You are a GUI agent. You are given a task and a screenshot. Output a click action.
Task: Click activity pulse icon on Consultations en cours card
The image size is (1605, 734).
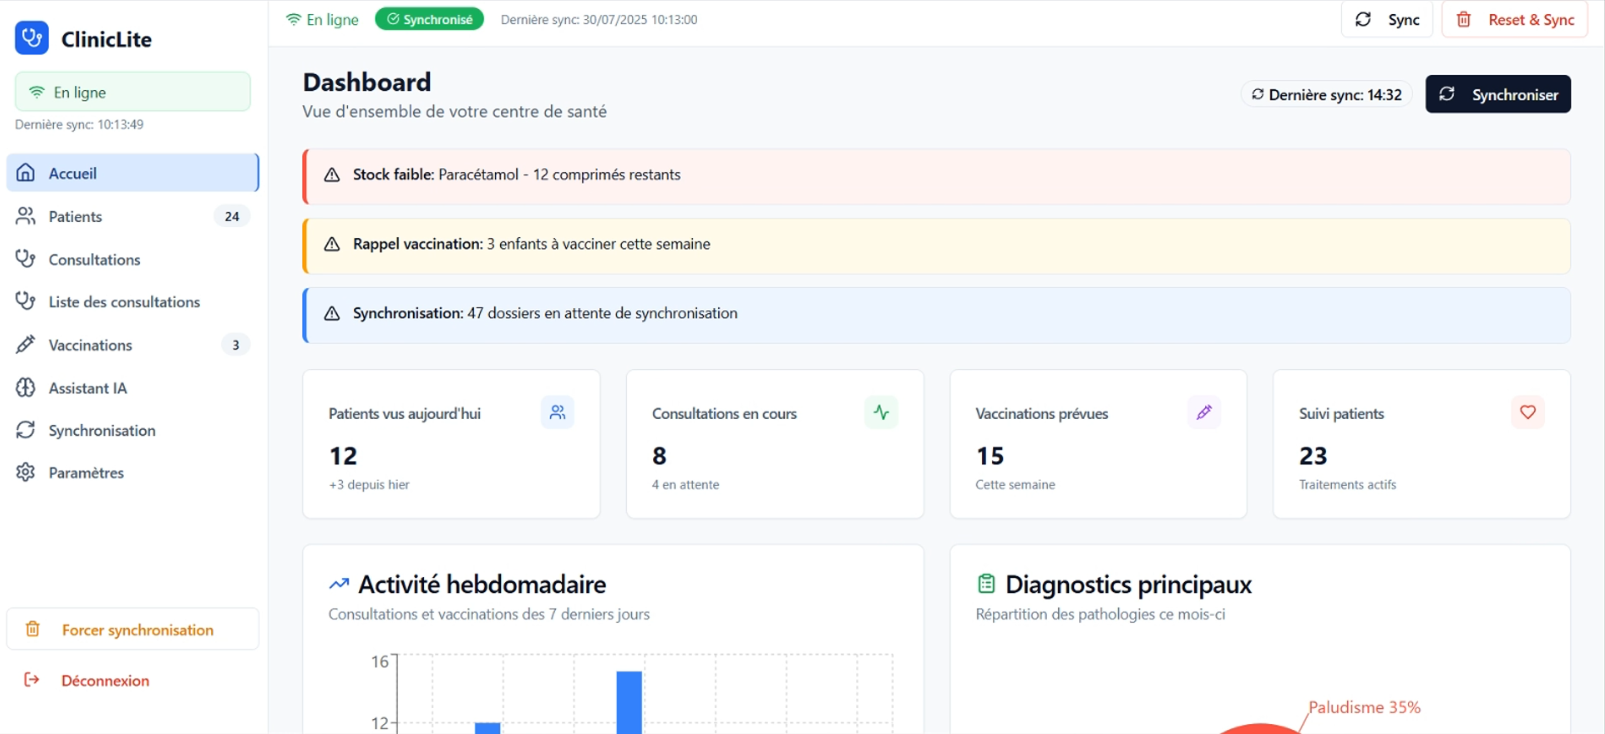881,412
